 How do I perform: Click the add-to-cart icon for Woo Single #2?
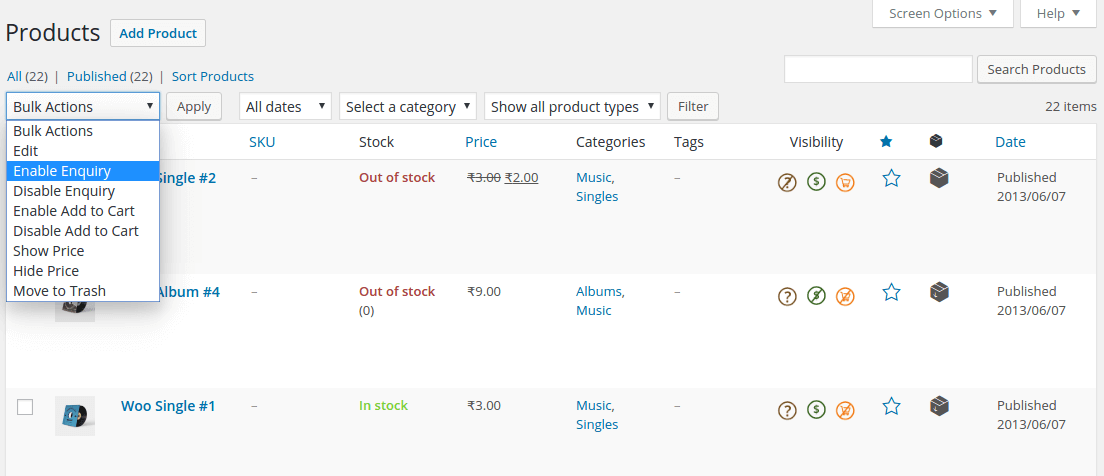845,182
